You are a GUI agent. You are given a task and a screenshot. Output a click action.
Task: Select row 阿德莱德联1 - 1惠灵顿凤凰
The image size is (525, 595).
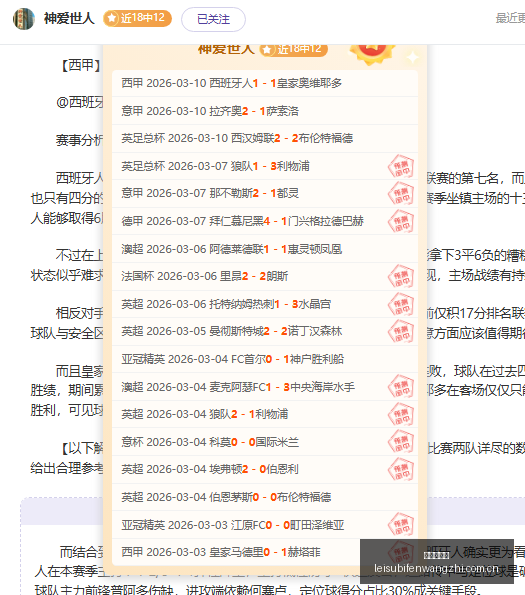[x=265, y=249]
